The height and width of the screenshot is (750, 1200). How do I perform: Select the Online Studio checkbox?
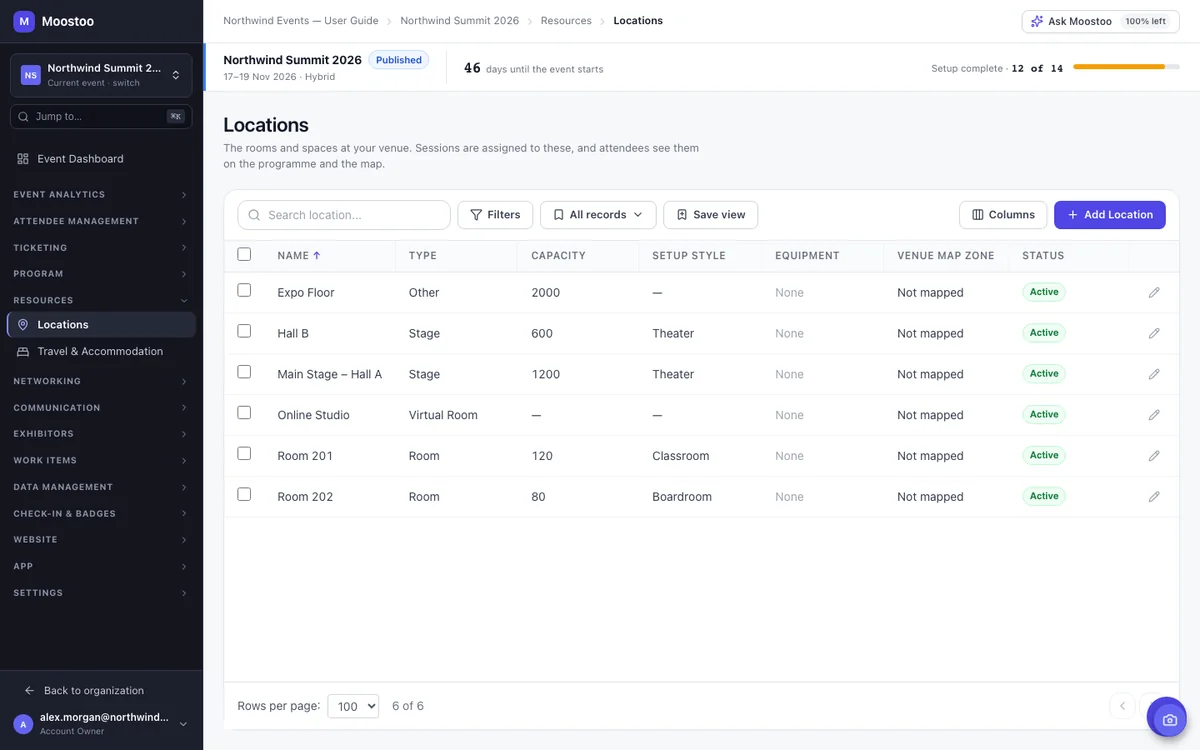244,412
